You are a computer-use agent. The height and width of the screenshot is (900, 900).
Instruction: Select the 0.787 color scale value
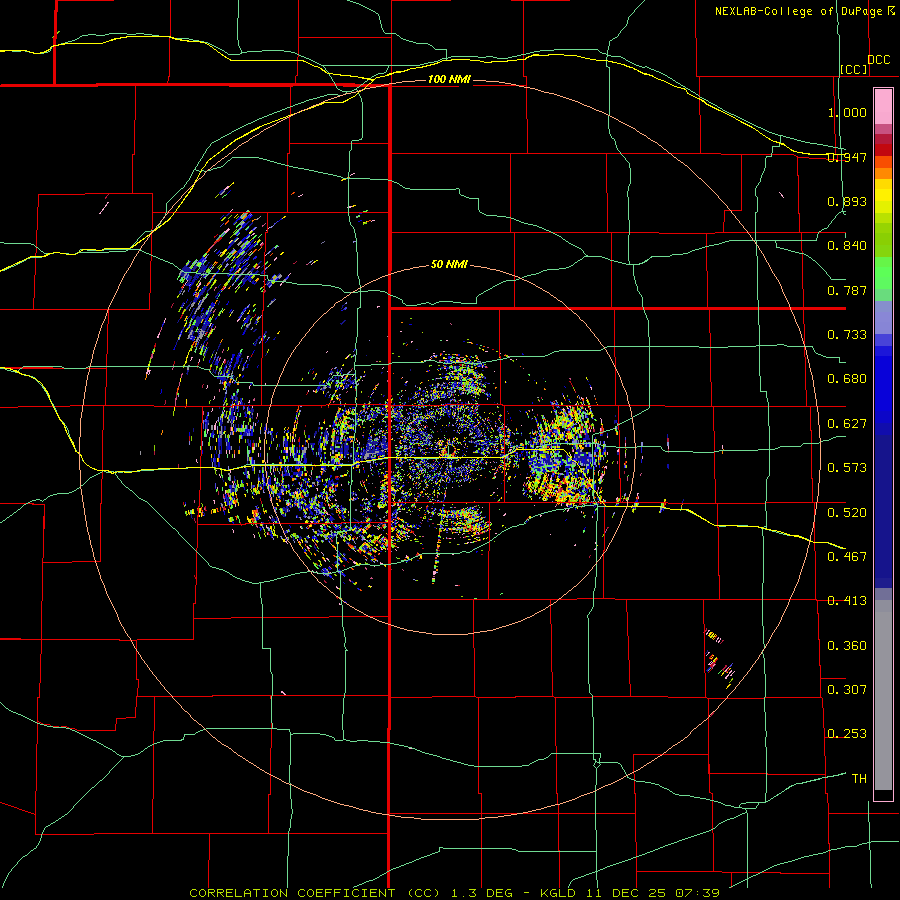[x=847, y=290]
